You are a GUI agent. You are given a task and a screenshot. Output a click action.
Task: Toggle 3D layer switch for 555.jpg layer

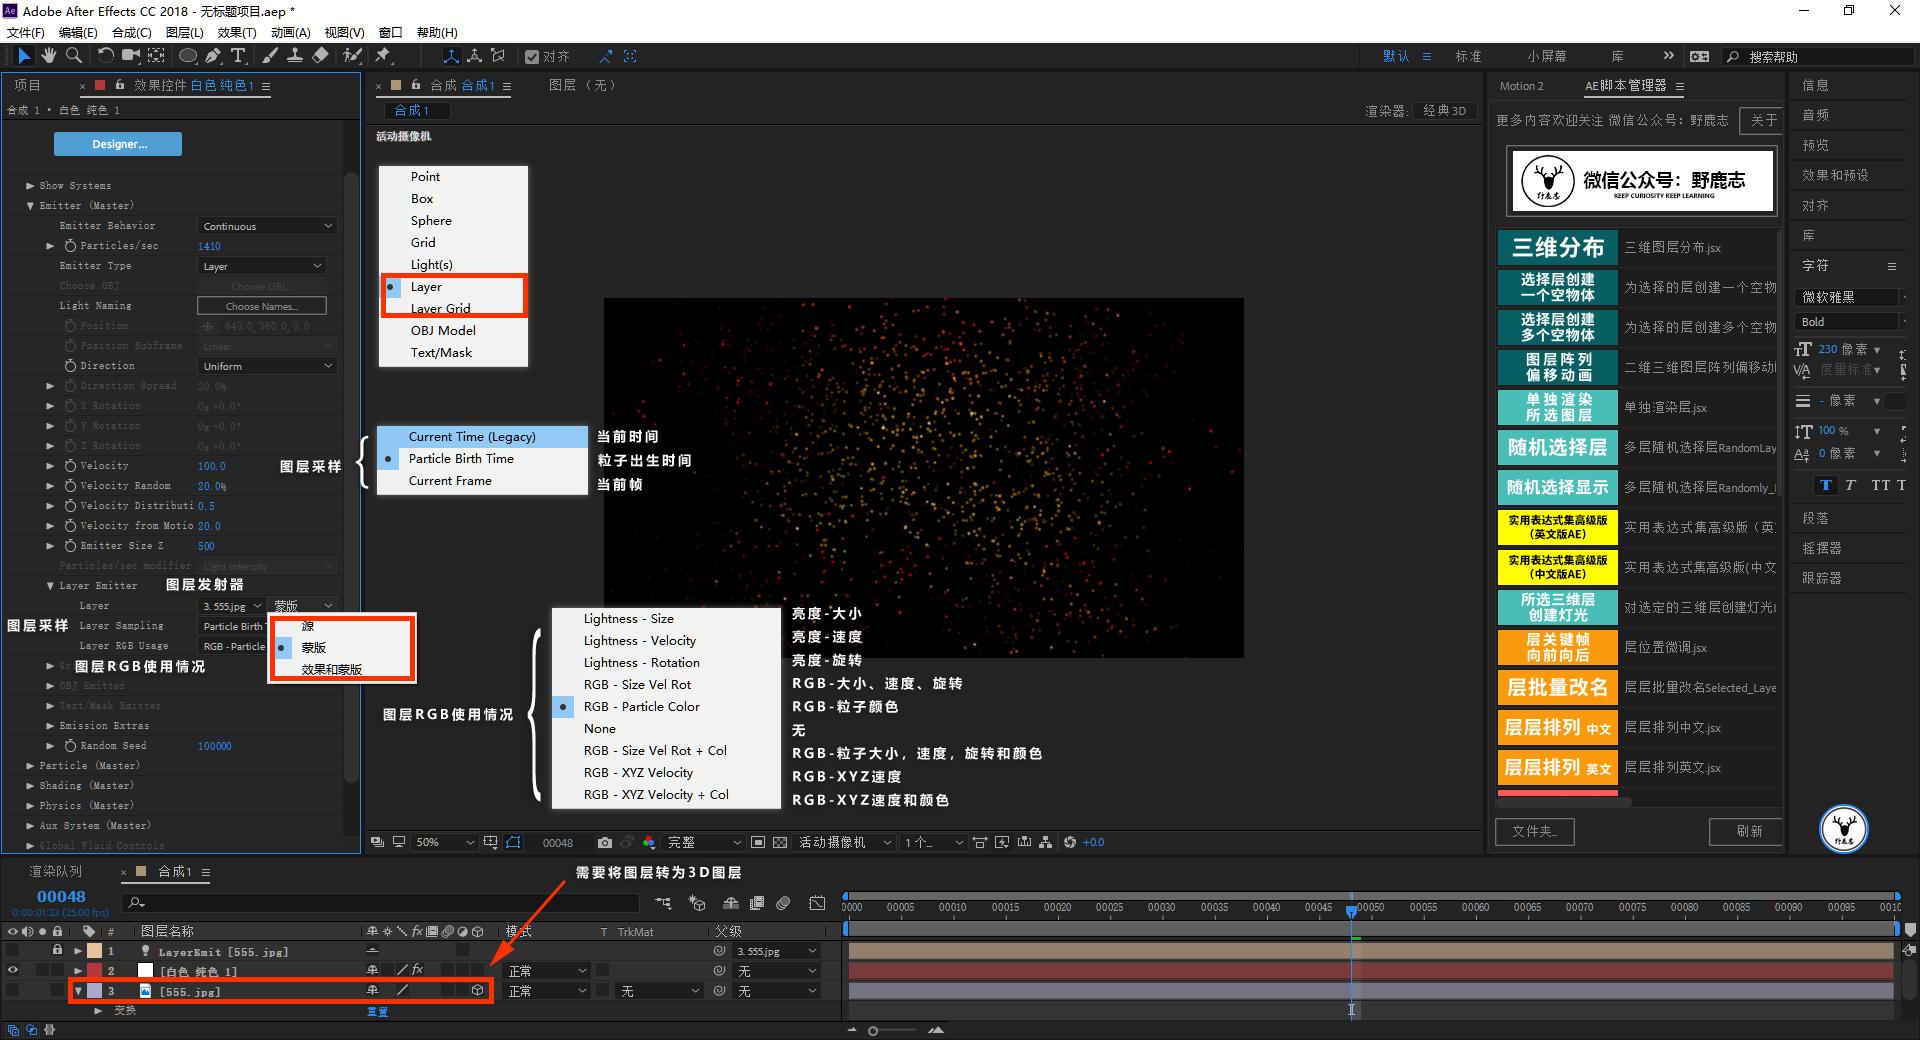point(477,991)
